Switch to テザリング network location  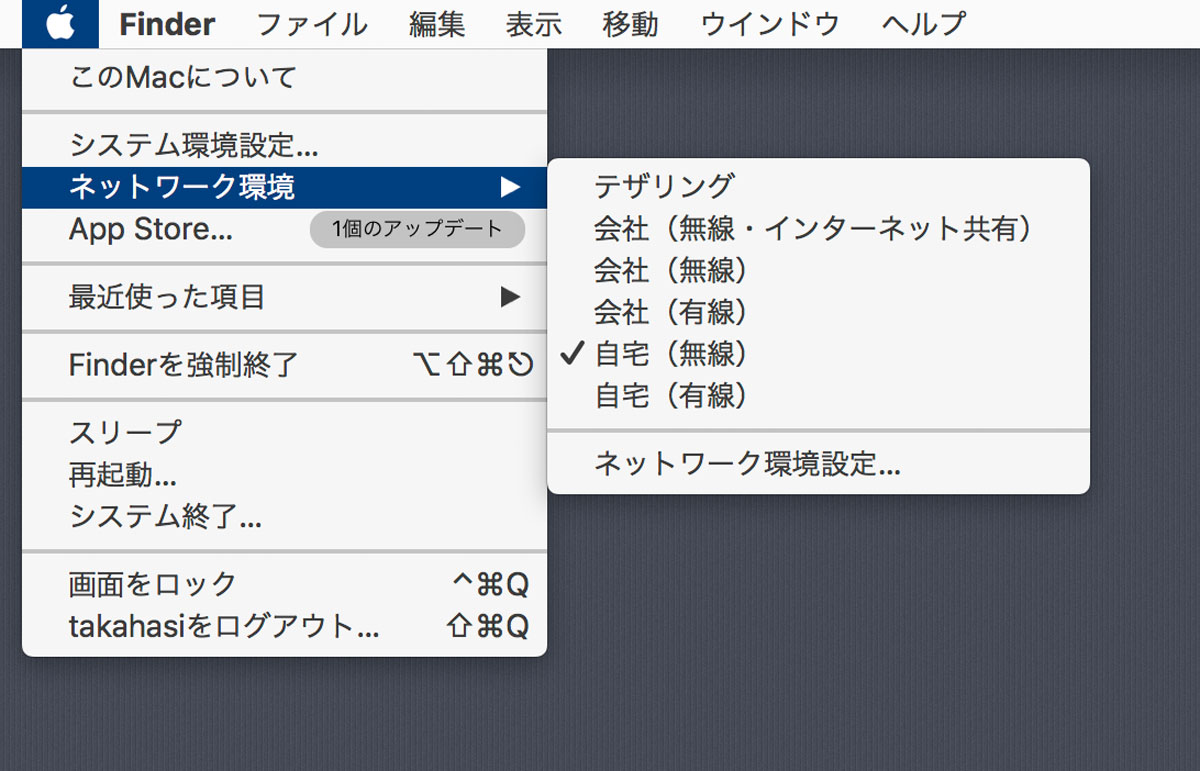pyautogui.click(x=818, y=186)
